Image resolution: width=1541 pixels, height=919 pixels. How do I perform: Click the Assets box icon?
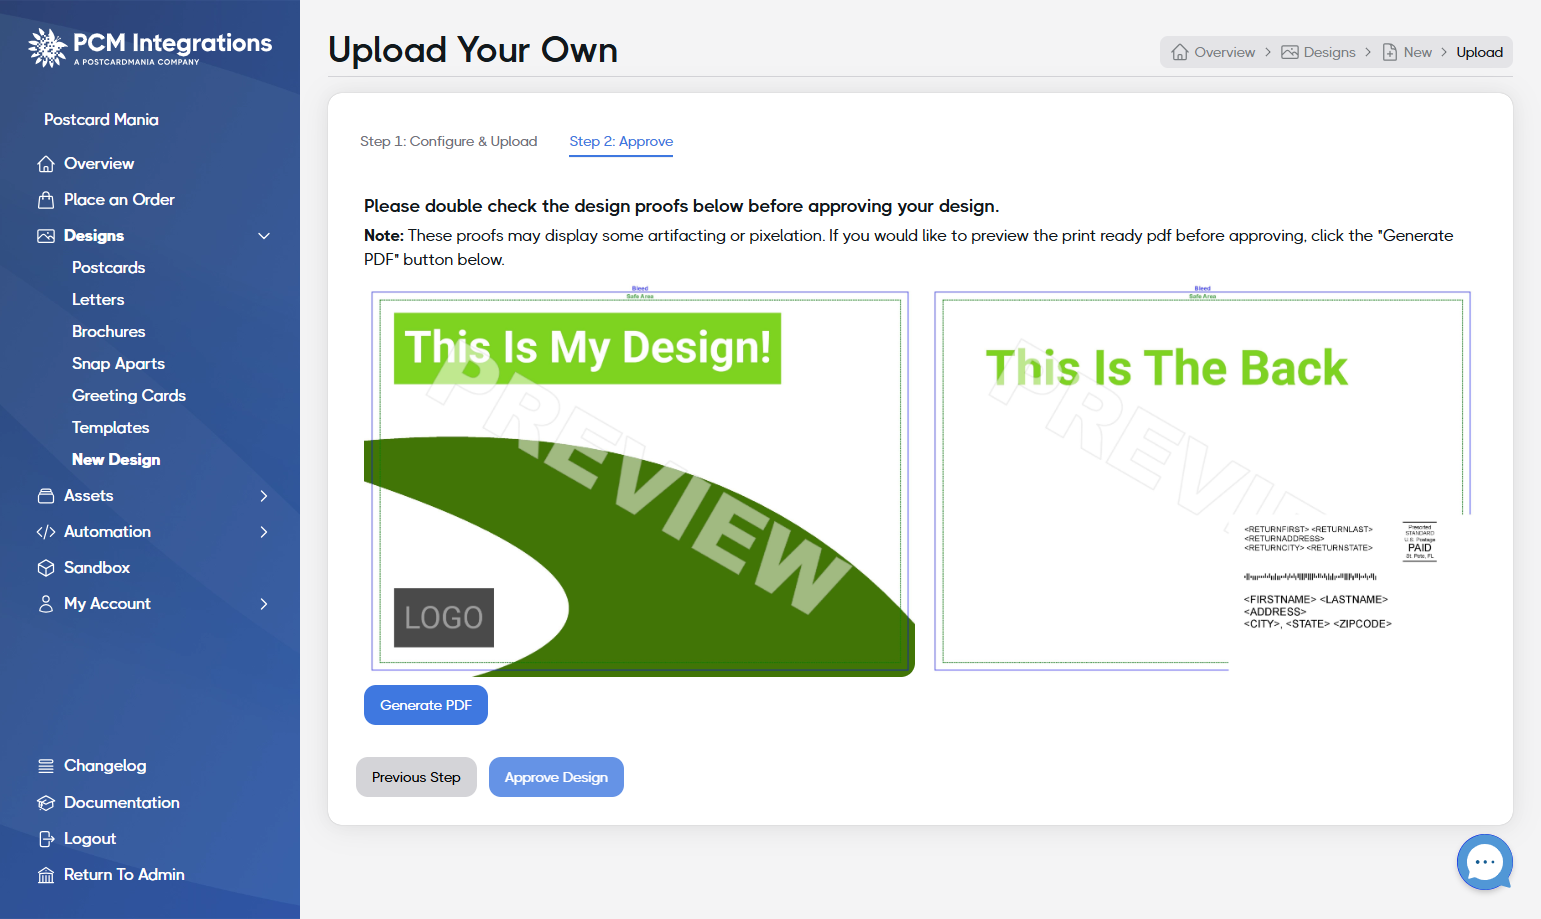(46, 496)
